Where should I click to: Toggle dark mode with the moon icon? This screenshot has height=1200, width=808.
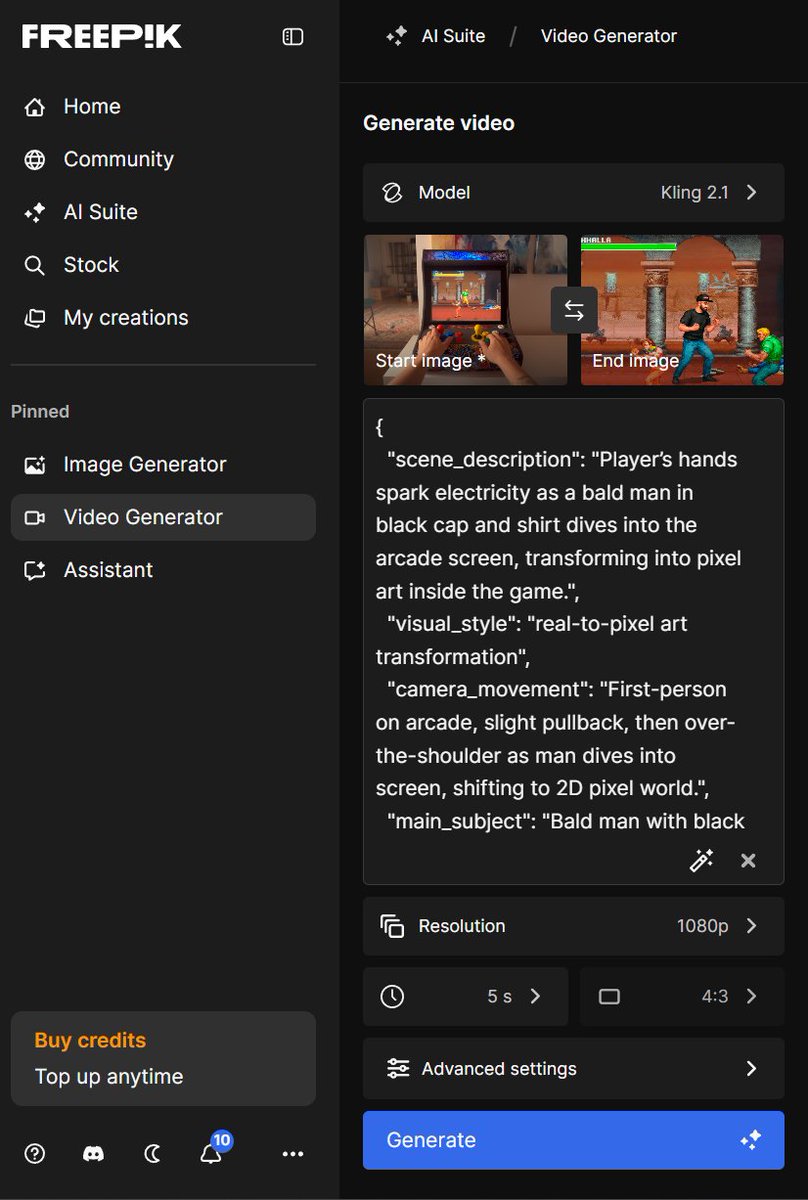(152, 1154)
